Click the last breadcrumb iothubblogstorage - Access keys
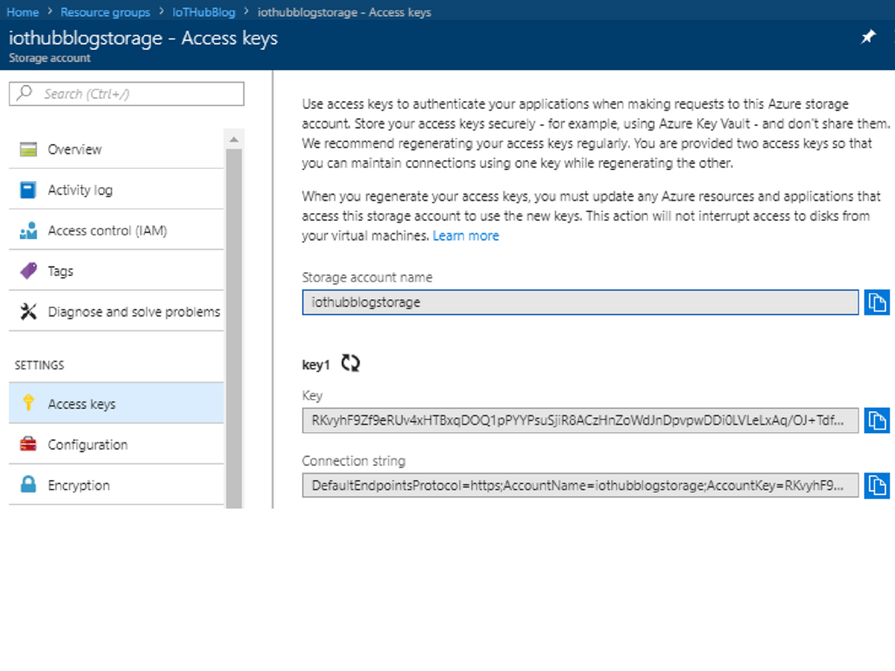Screen dimensions: 895x671 coord(344,12)
